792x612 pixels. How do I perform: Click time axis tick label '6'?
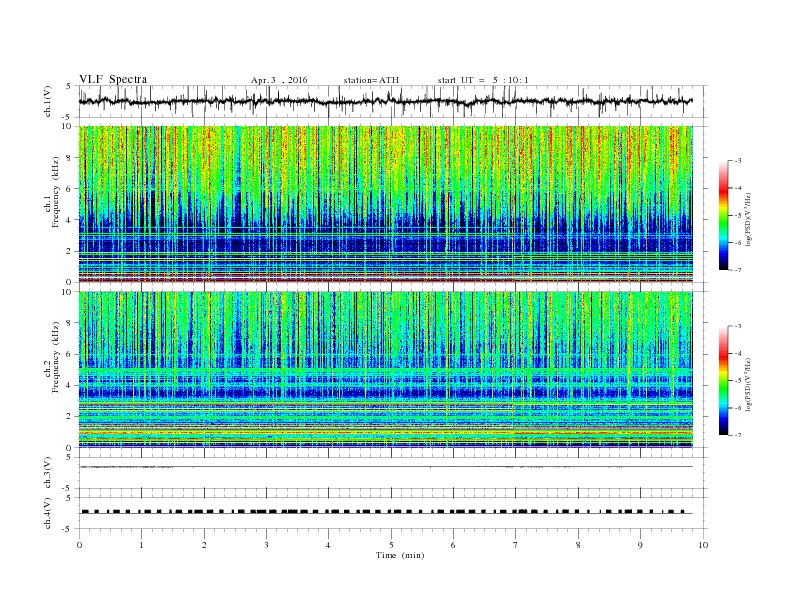coord(453,545)
